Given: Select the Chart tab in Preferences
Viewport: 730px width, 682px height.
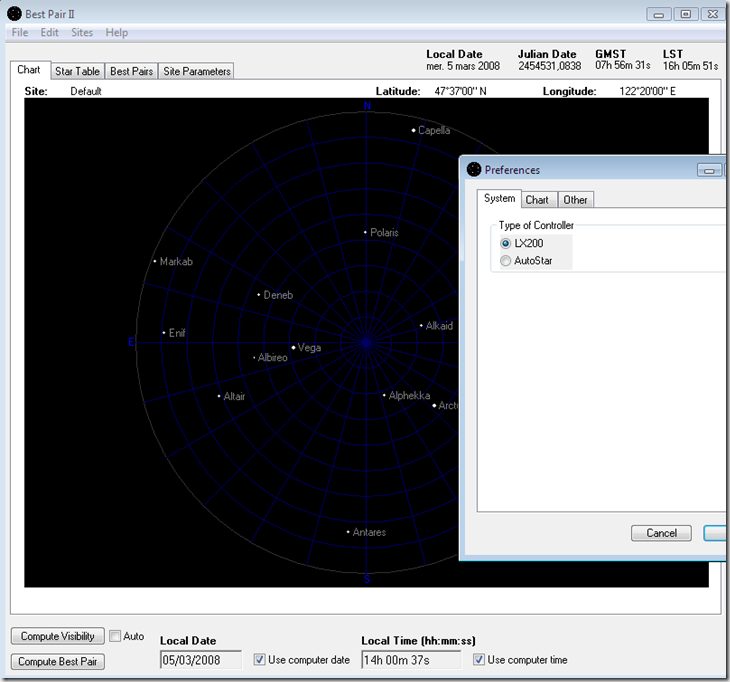Looking at the screenshot, I should [538, 200].
